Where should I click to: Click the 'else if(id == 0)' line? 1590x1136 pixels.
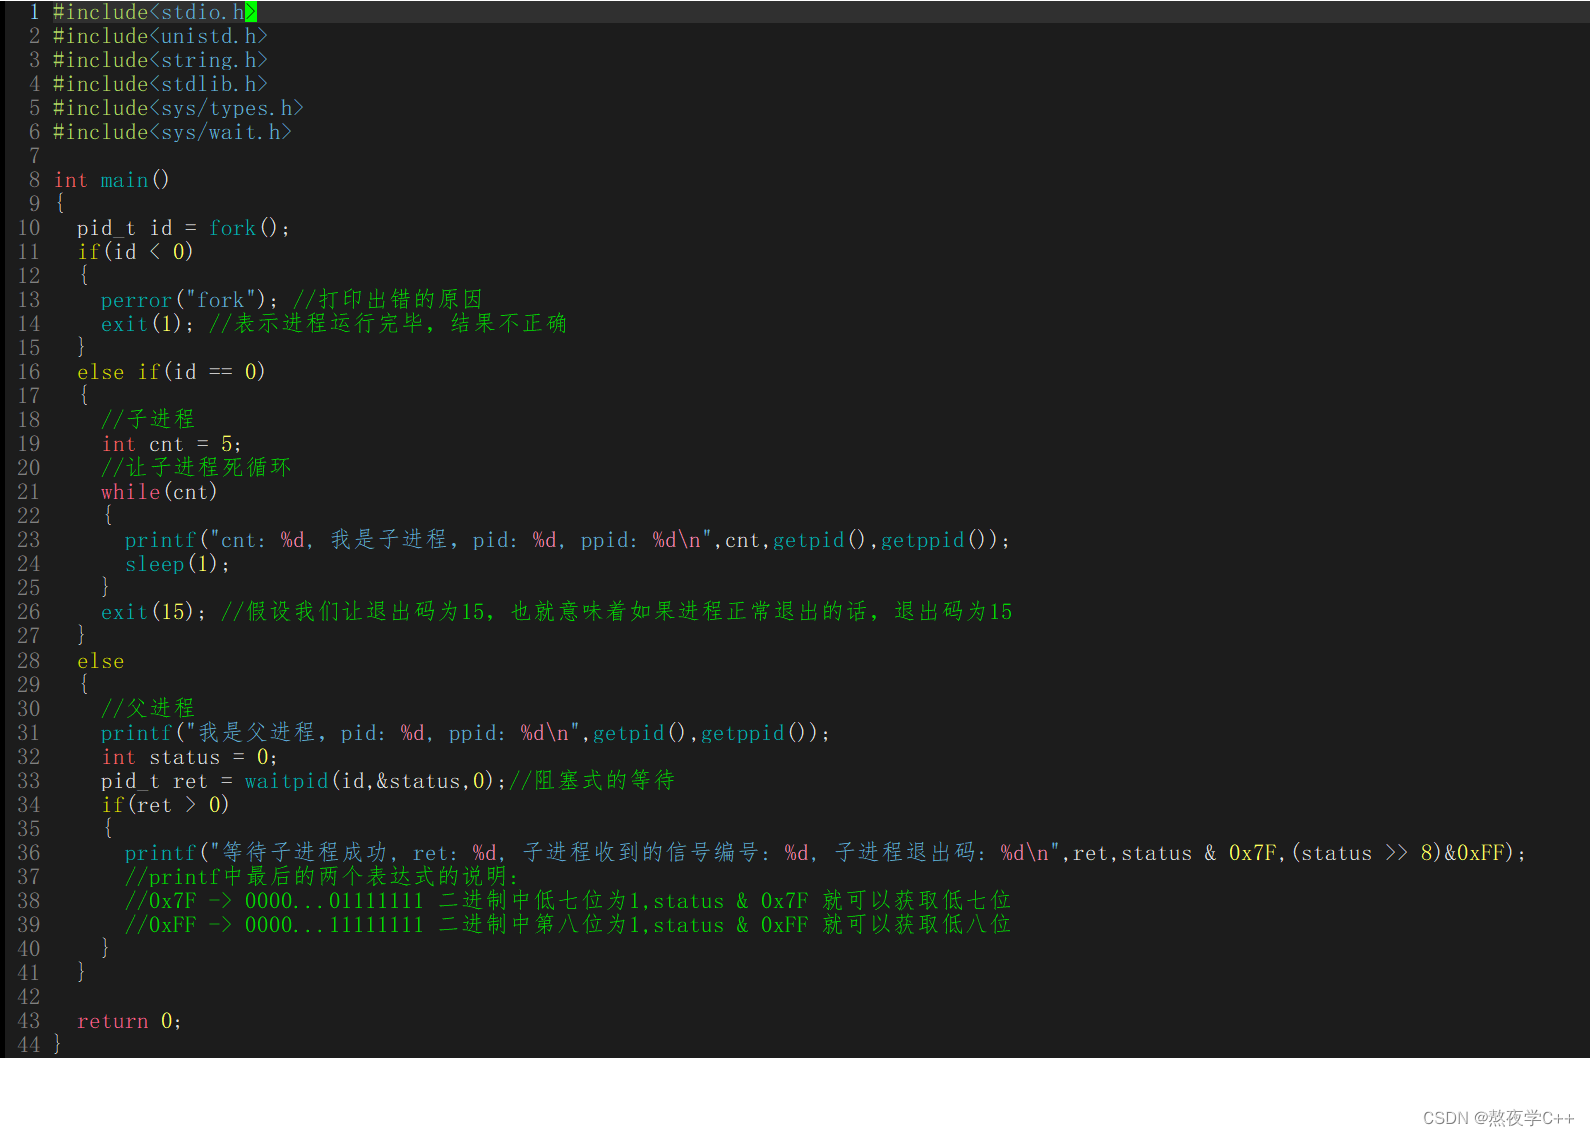coord(171,372)
